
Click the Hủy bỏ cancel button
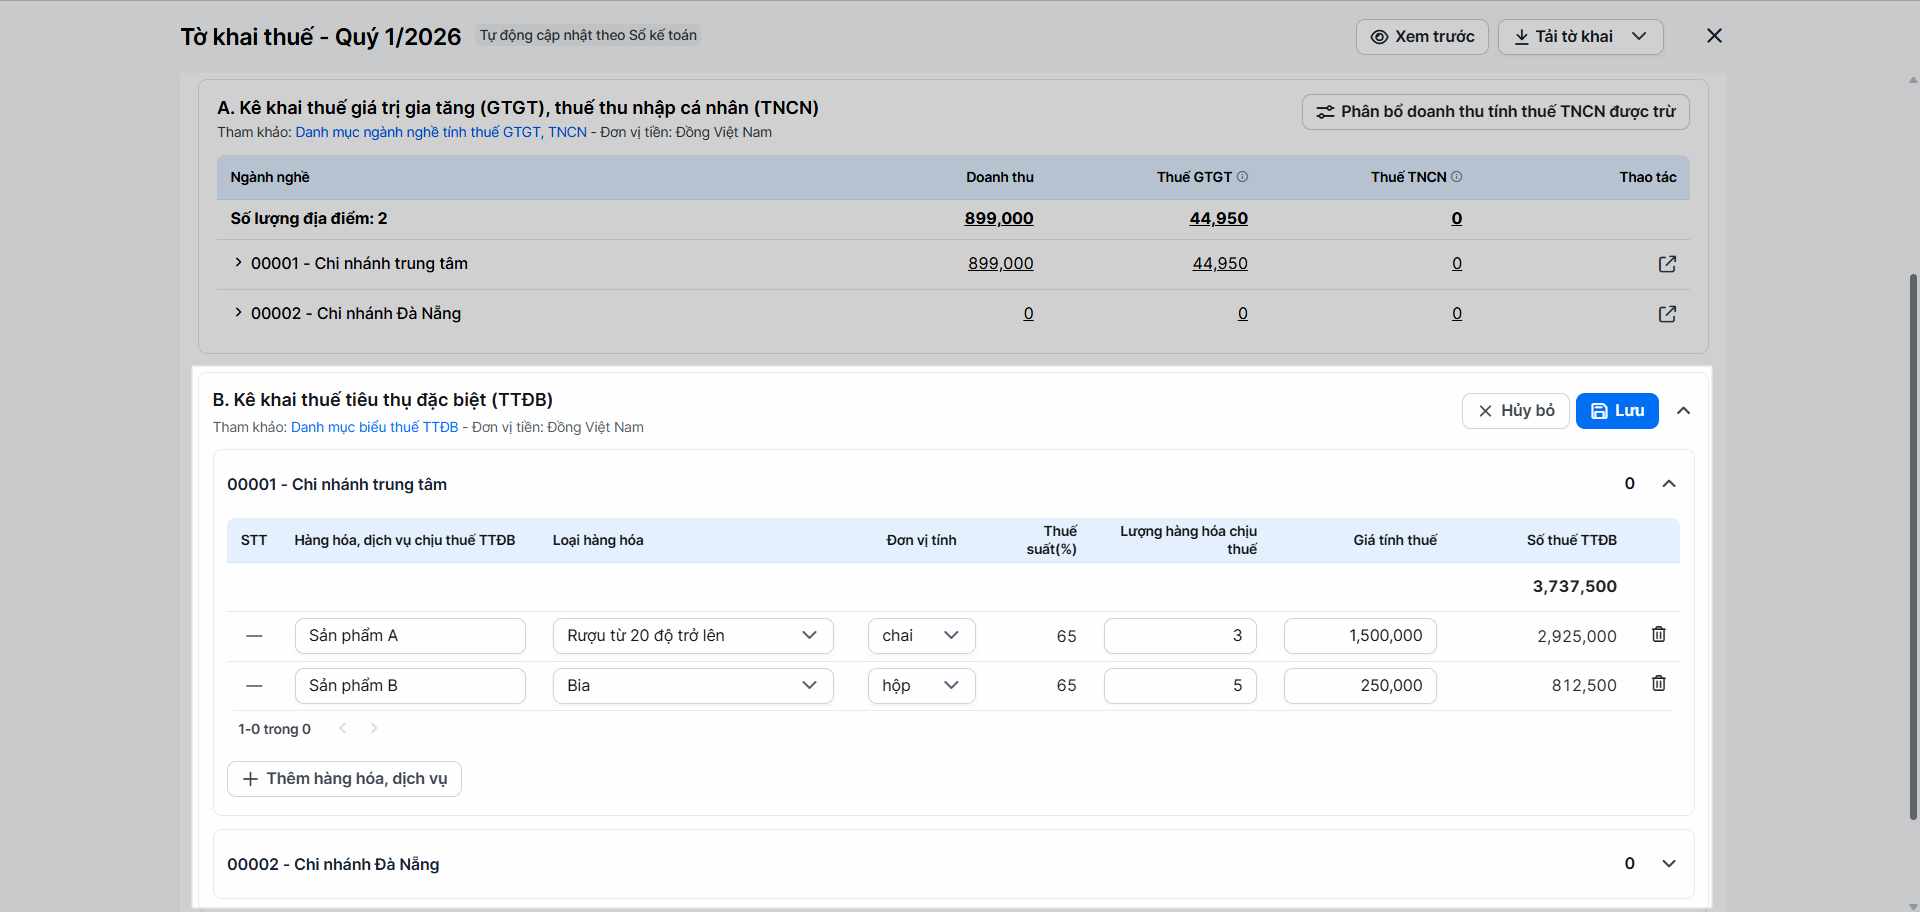pyautogui.click(x=1515, y=411)
